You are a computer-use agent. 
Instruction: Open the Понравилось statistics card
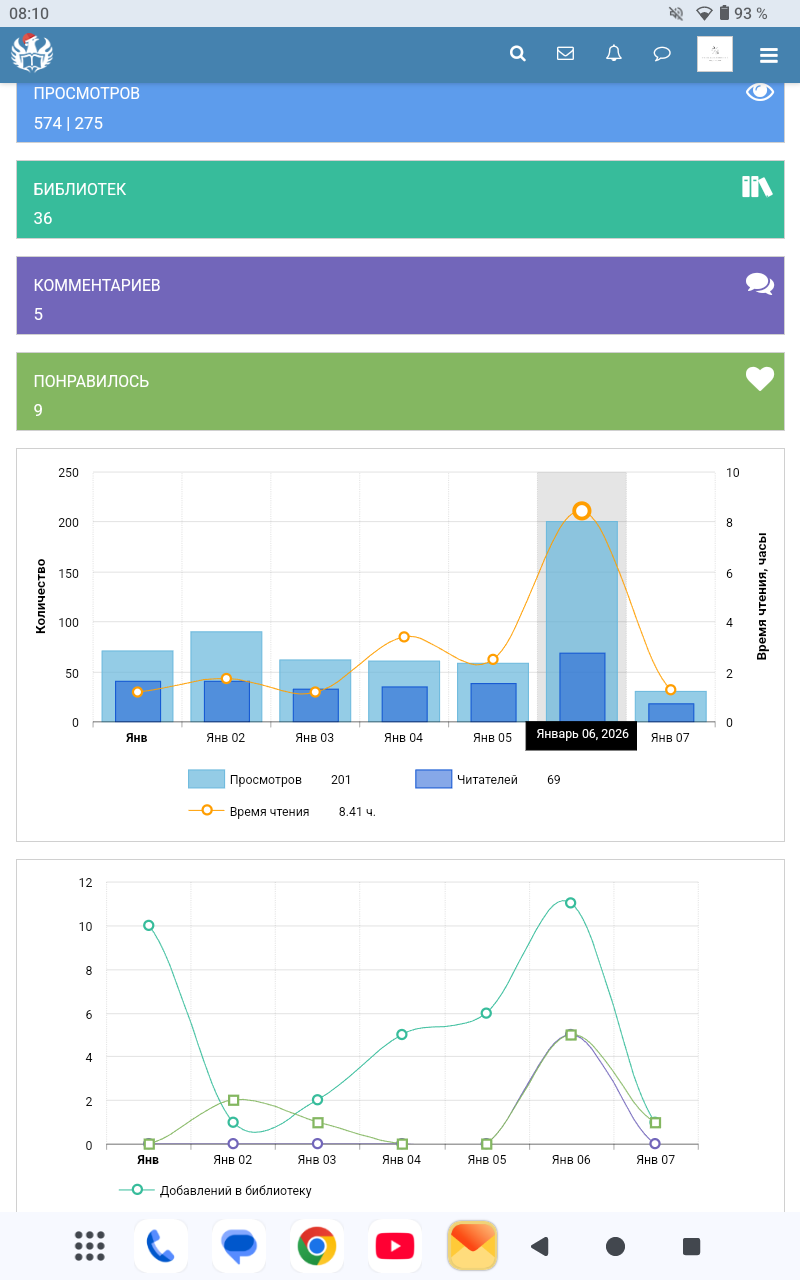tap(400, 392)
